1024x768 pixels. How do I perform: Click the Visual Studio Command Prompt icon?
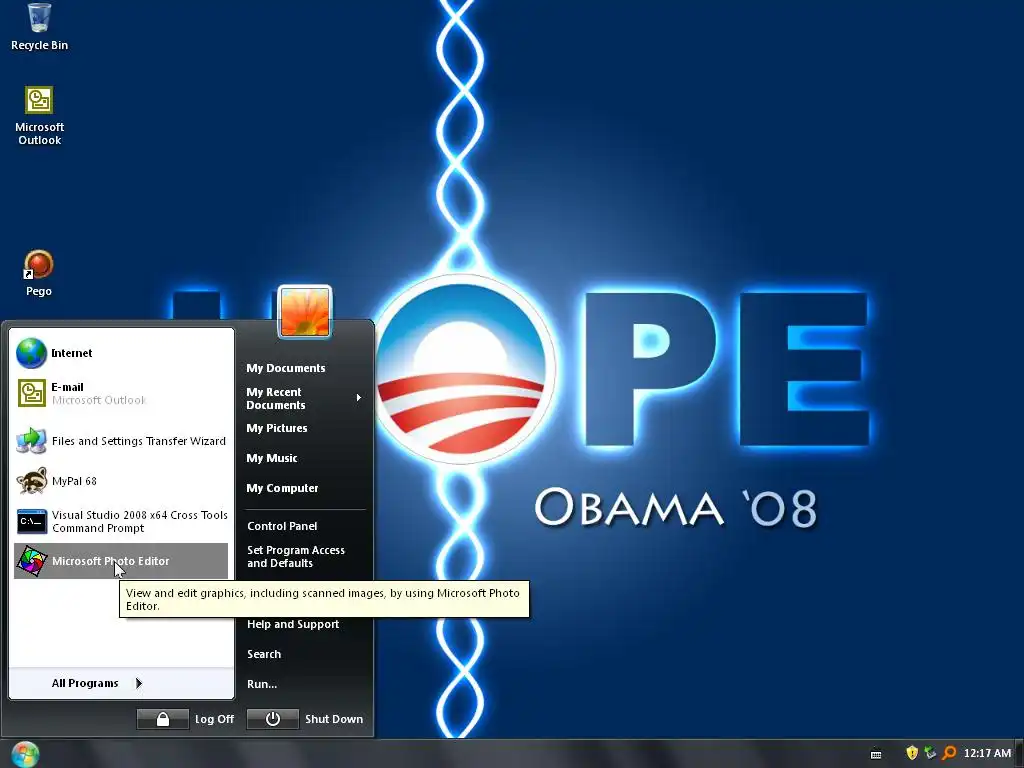coord(31,521)
